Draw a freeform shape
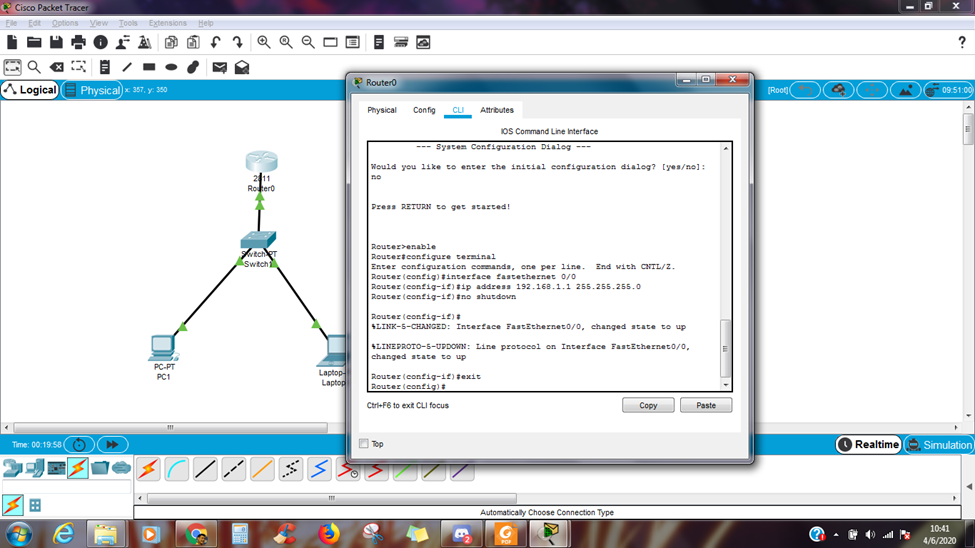The image size is (975, 548). [193, 67]
